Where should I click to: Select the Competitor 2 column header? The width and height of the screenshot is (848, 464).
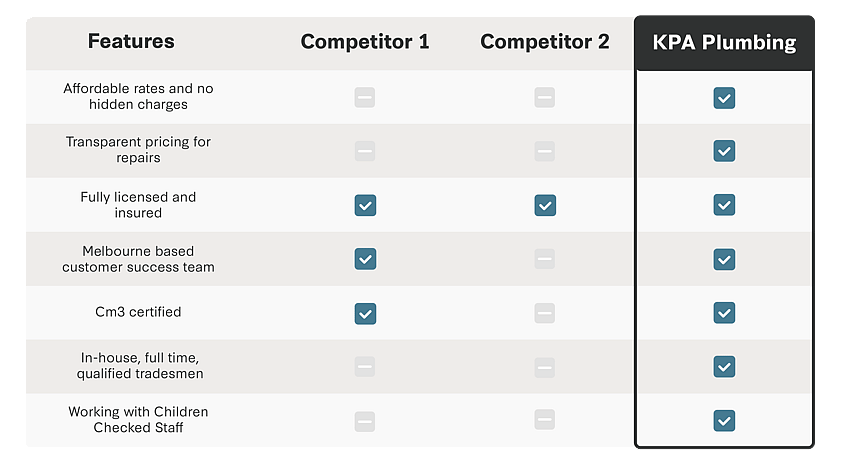544,43
